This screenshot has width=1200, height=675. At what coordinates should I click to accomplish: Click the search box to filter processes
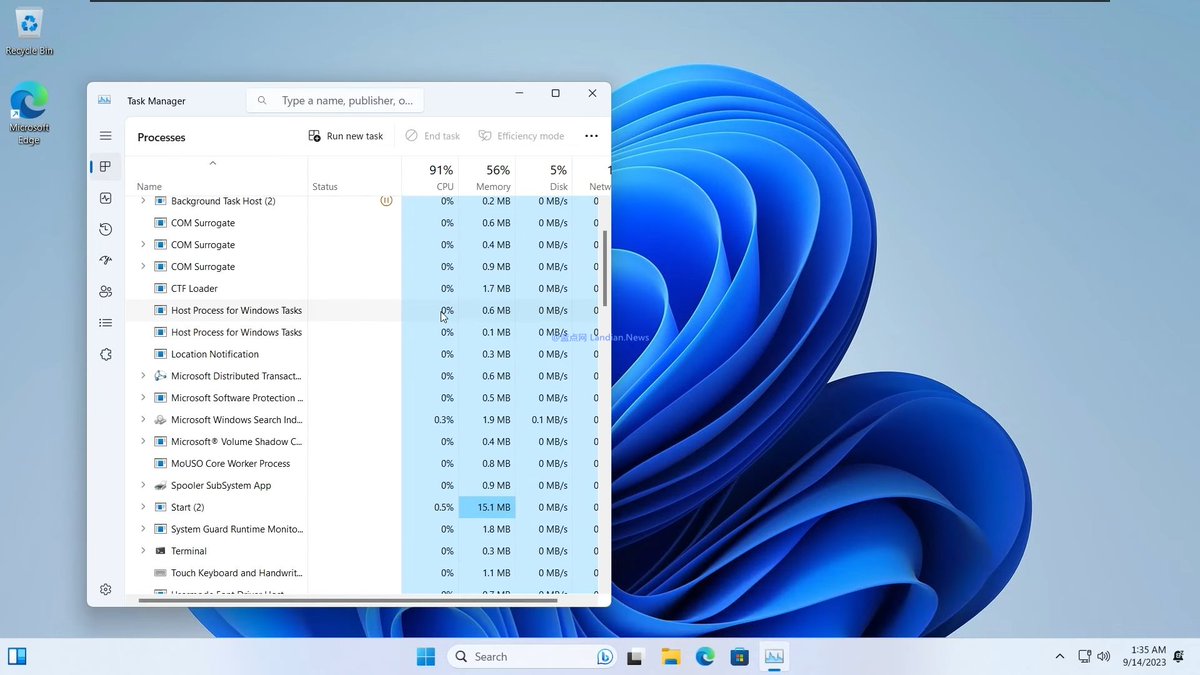tap(334, 100)
